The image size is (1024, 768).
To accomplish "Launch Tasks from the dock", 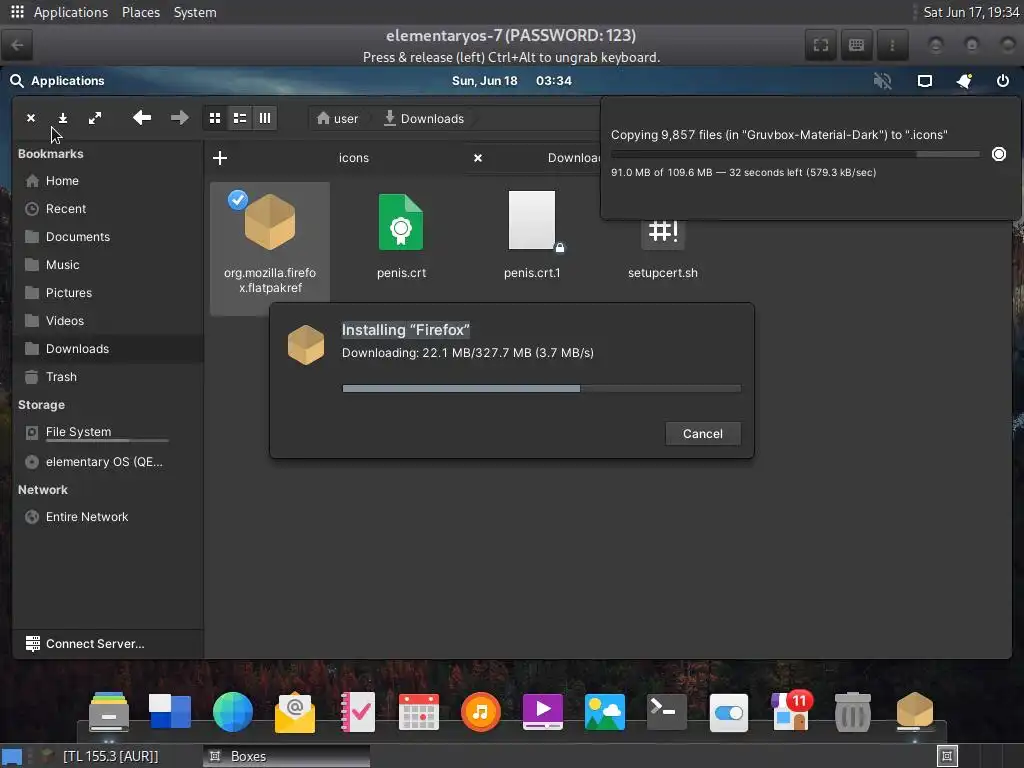I will pos(357,711).
